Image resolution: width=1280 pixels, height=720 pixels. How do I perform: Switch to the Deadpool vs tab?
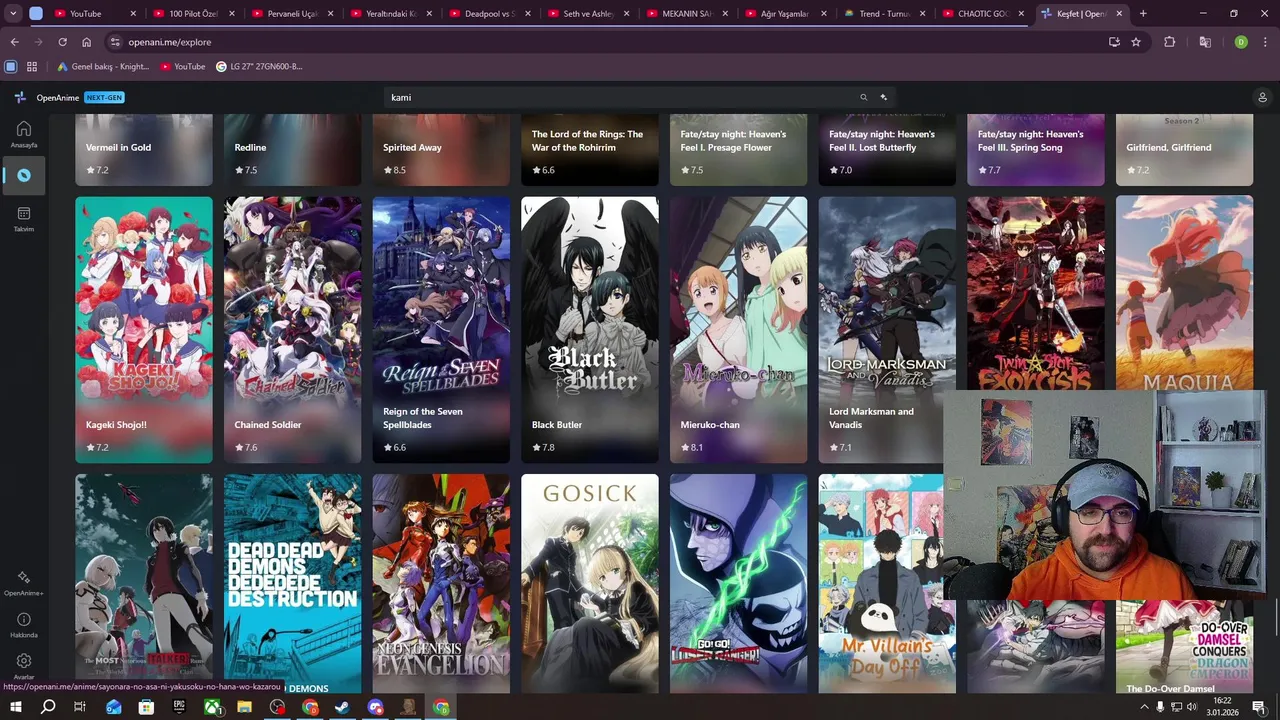[488, 14]
